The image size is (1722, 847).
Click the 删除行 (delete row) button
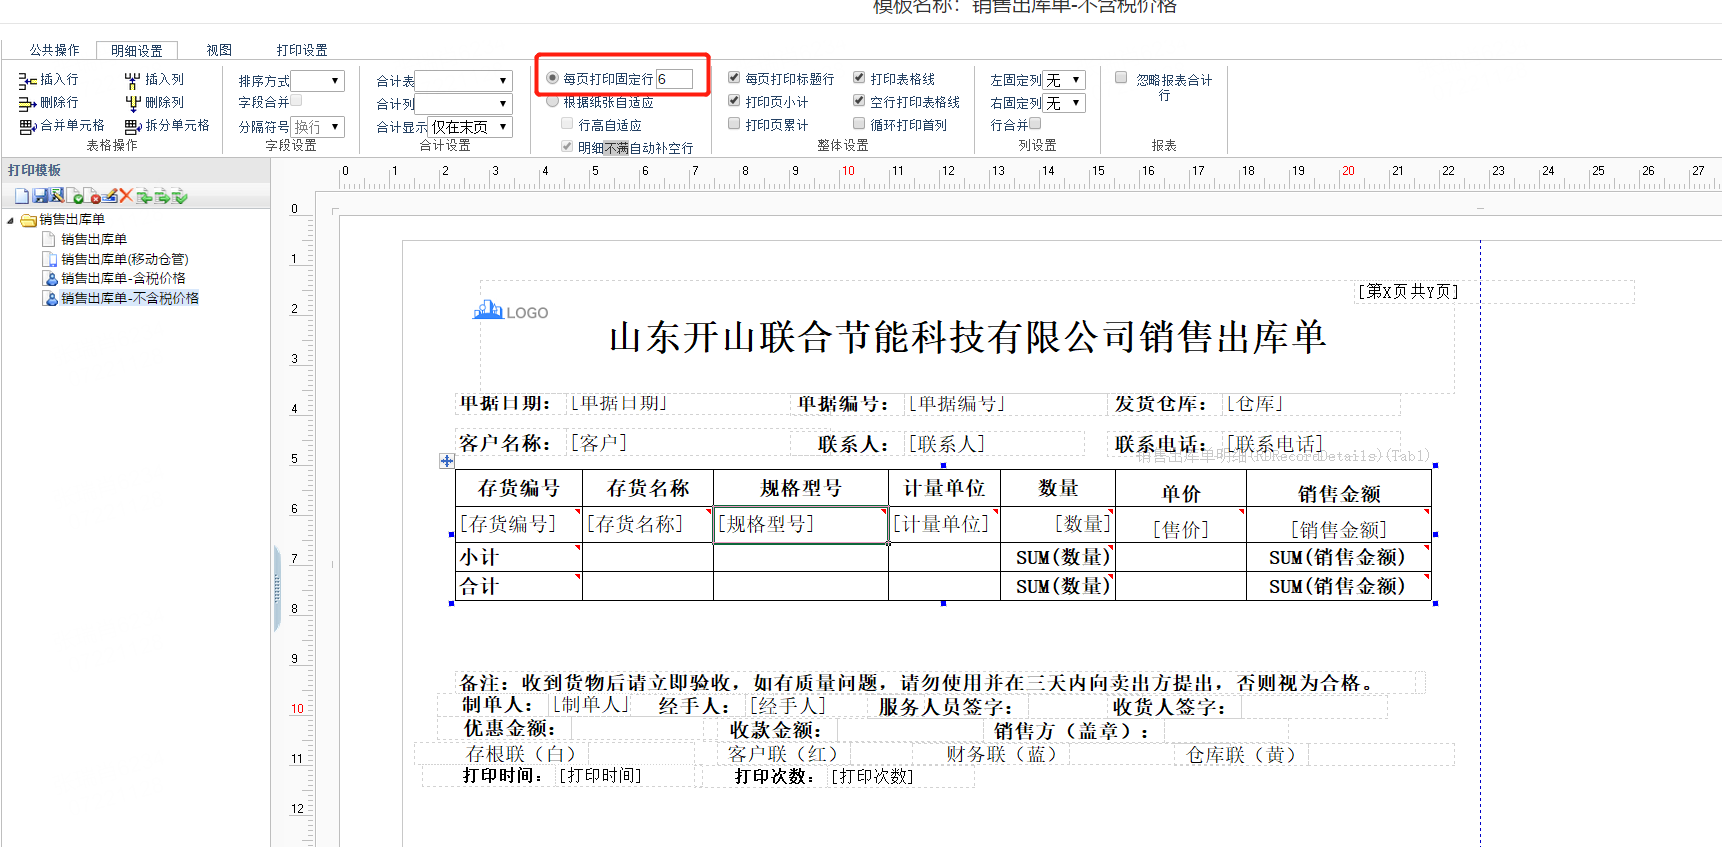48,102
